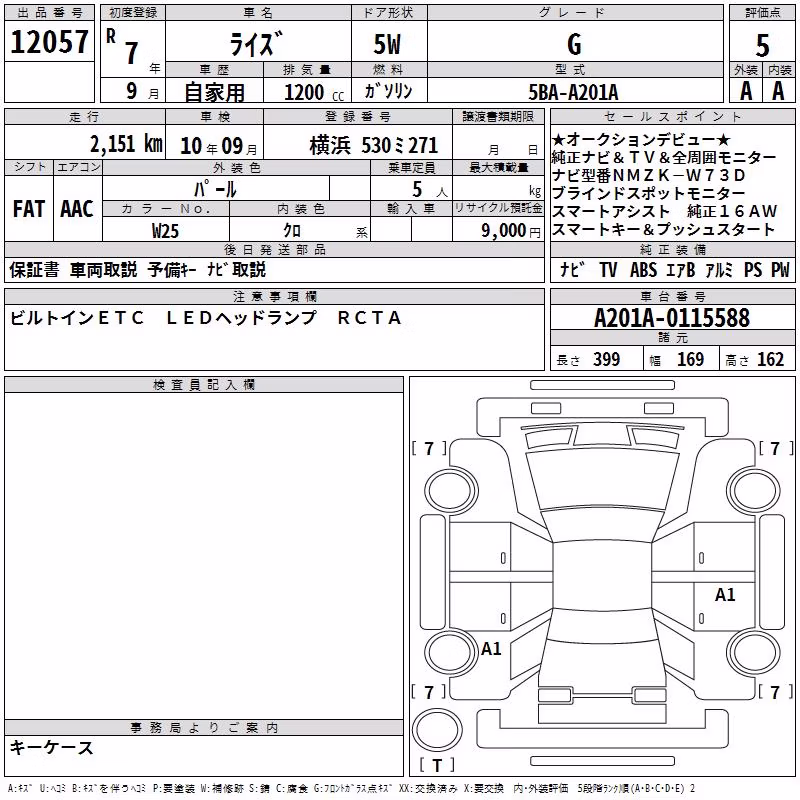Click the アルミ equipment code
This screenshot has height=800, width=800.
pos(719,270)
